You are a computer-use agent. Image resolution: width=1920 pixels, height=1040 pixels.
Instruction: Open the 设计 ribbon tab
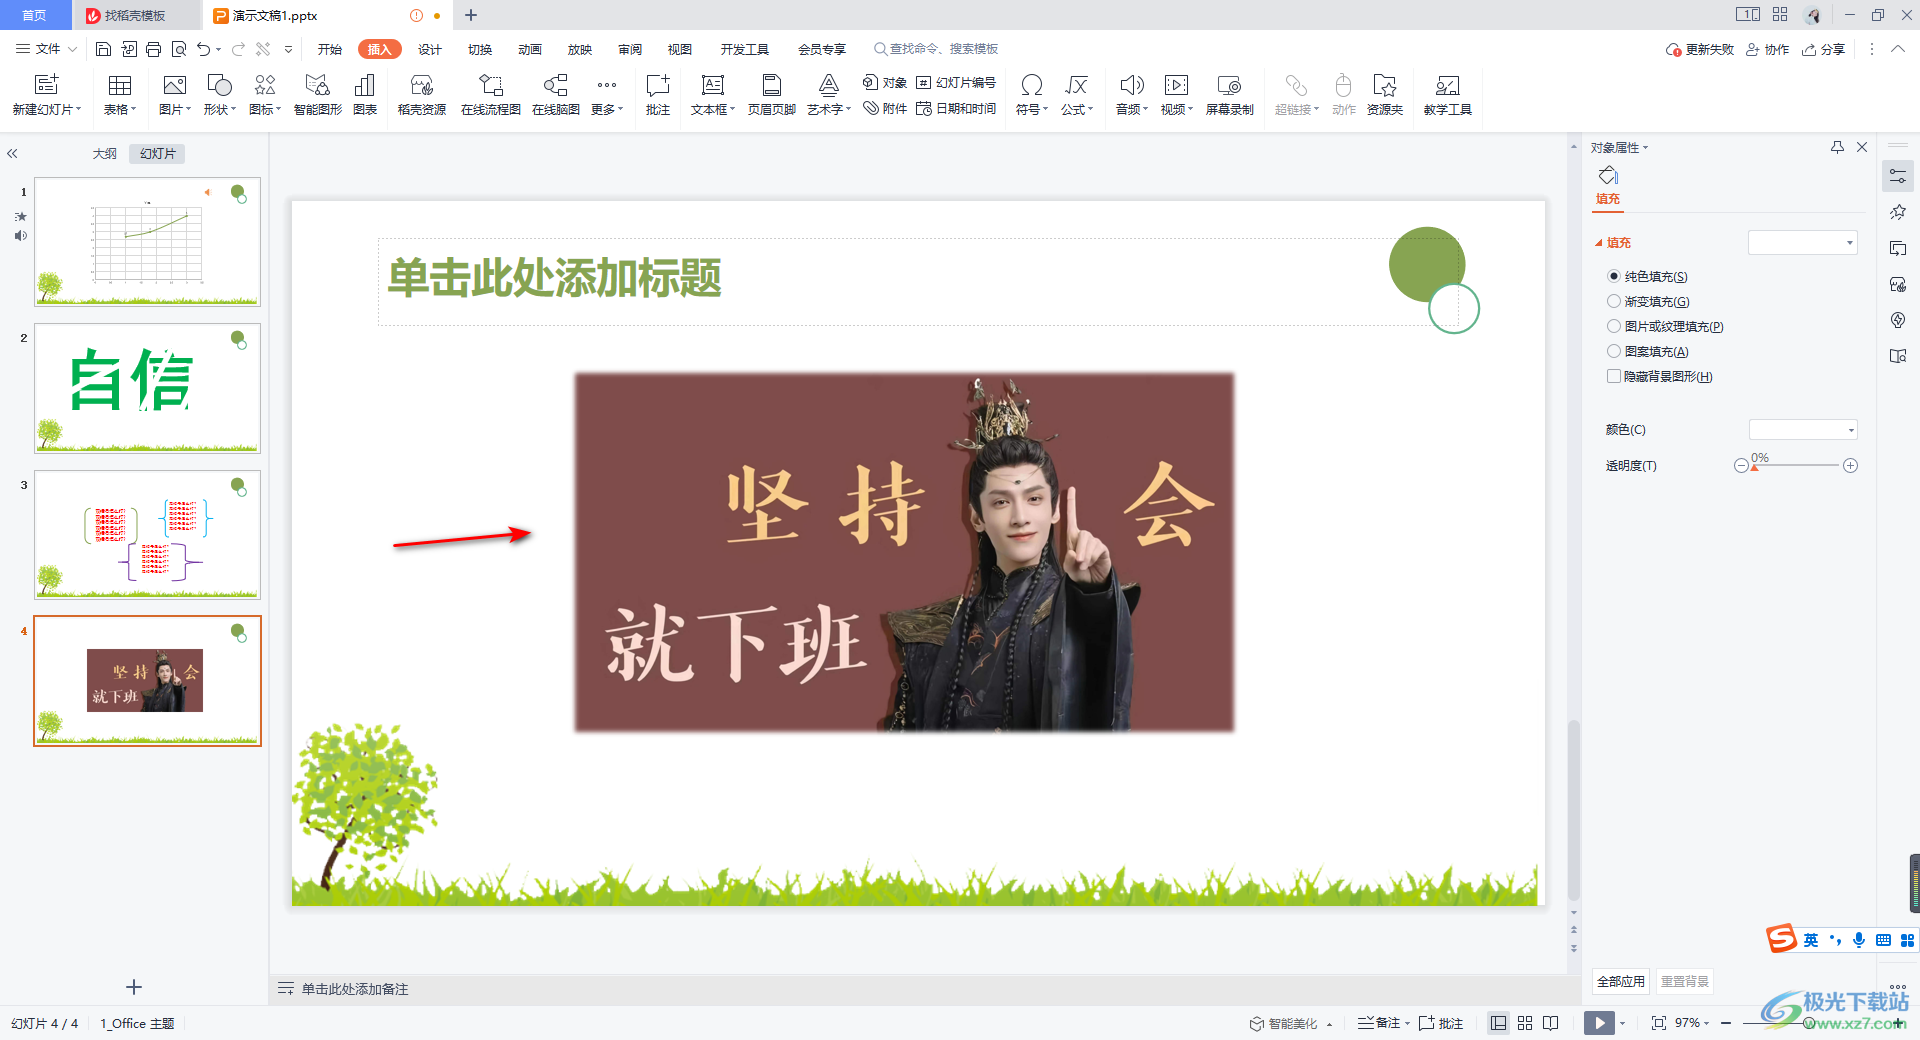point(430,49)
